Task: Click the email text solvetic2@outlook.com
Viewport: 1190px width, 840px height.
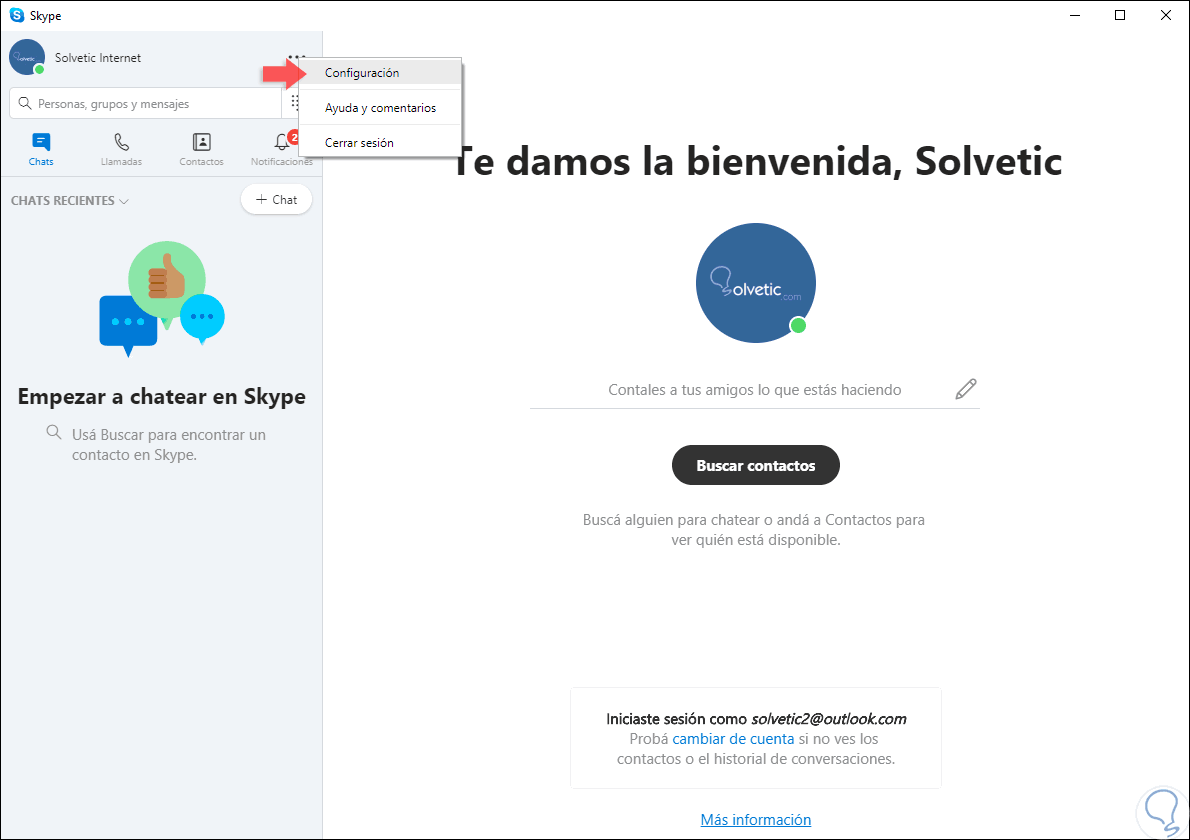Action: coord(829,719)
